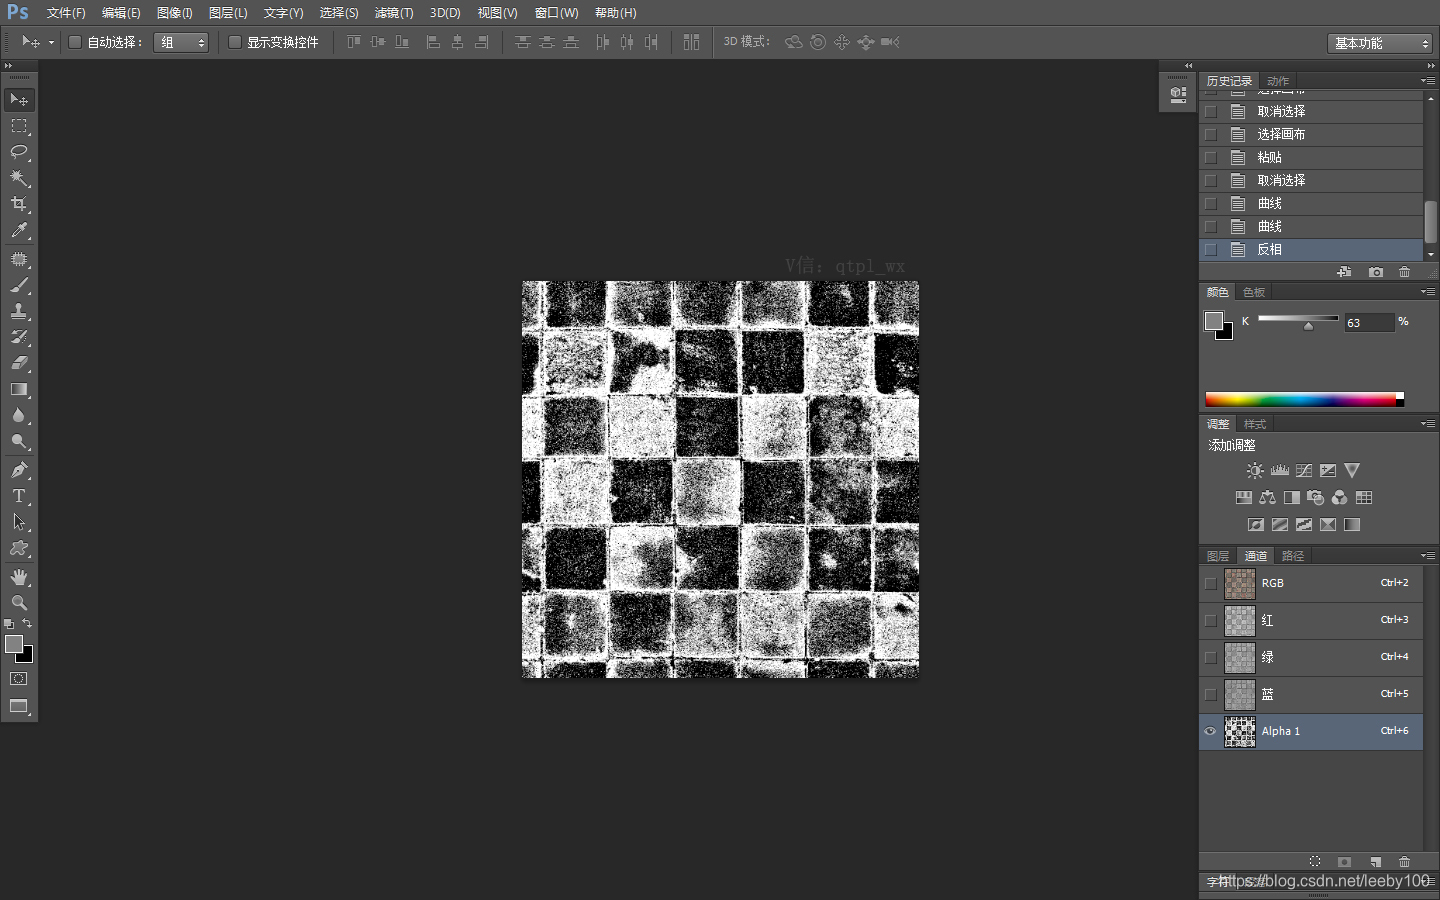This screenshot has height=900, width=1440.
Task: Select the Custom Shape tool
Action: 19,548
